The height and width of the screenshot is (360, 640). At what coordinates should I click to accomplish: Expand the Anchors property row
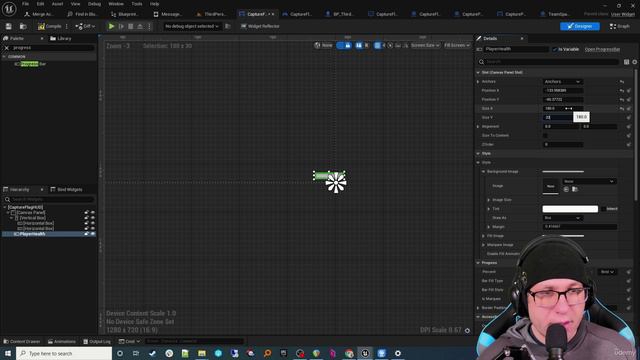[478, 82]
